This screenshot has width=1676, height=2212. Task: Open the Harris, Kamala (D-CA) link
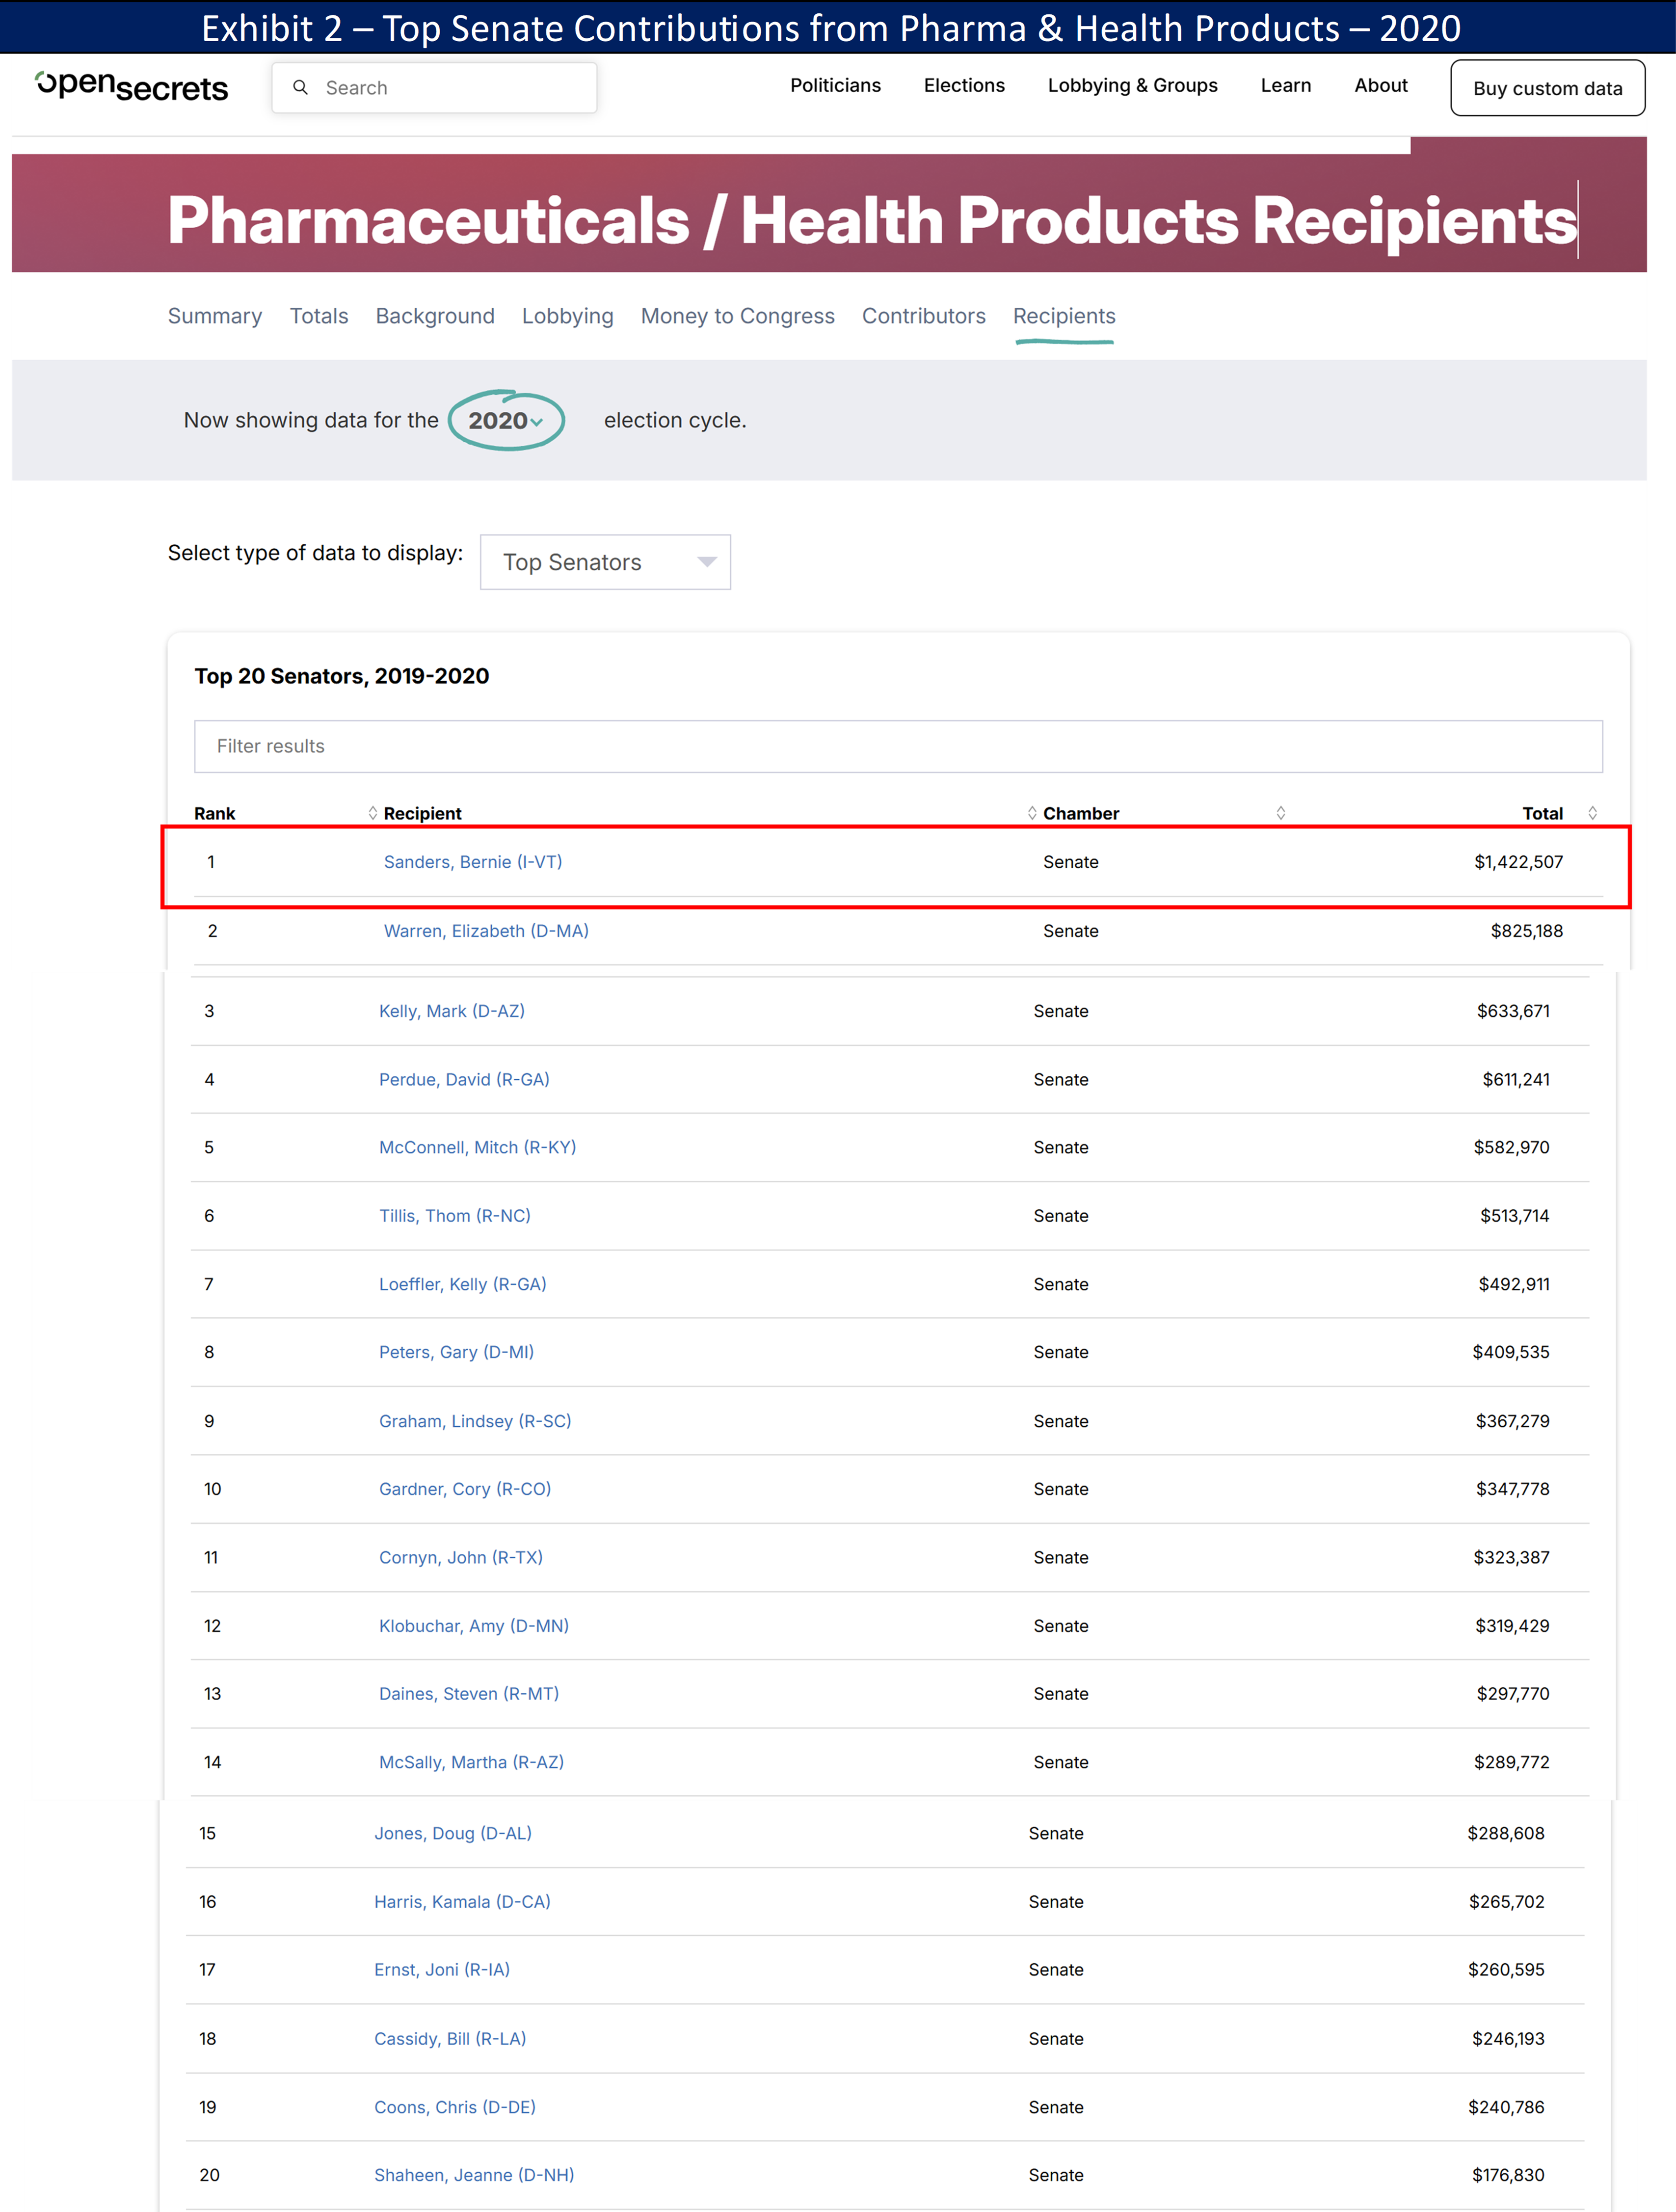pyautogui.click(x=462, y=1901)
